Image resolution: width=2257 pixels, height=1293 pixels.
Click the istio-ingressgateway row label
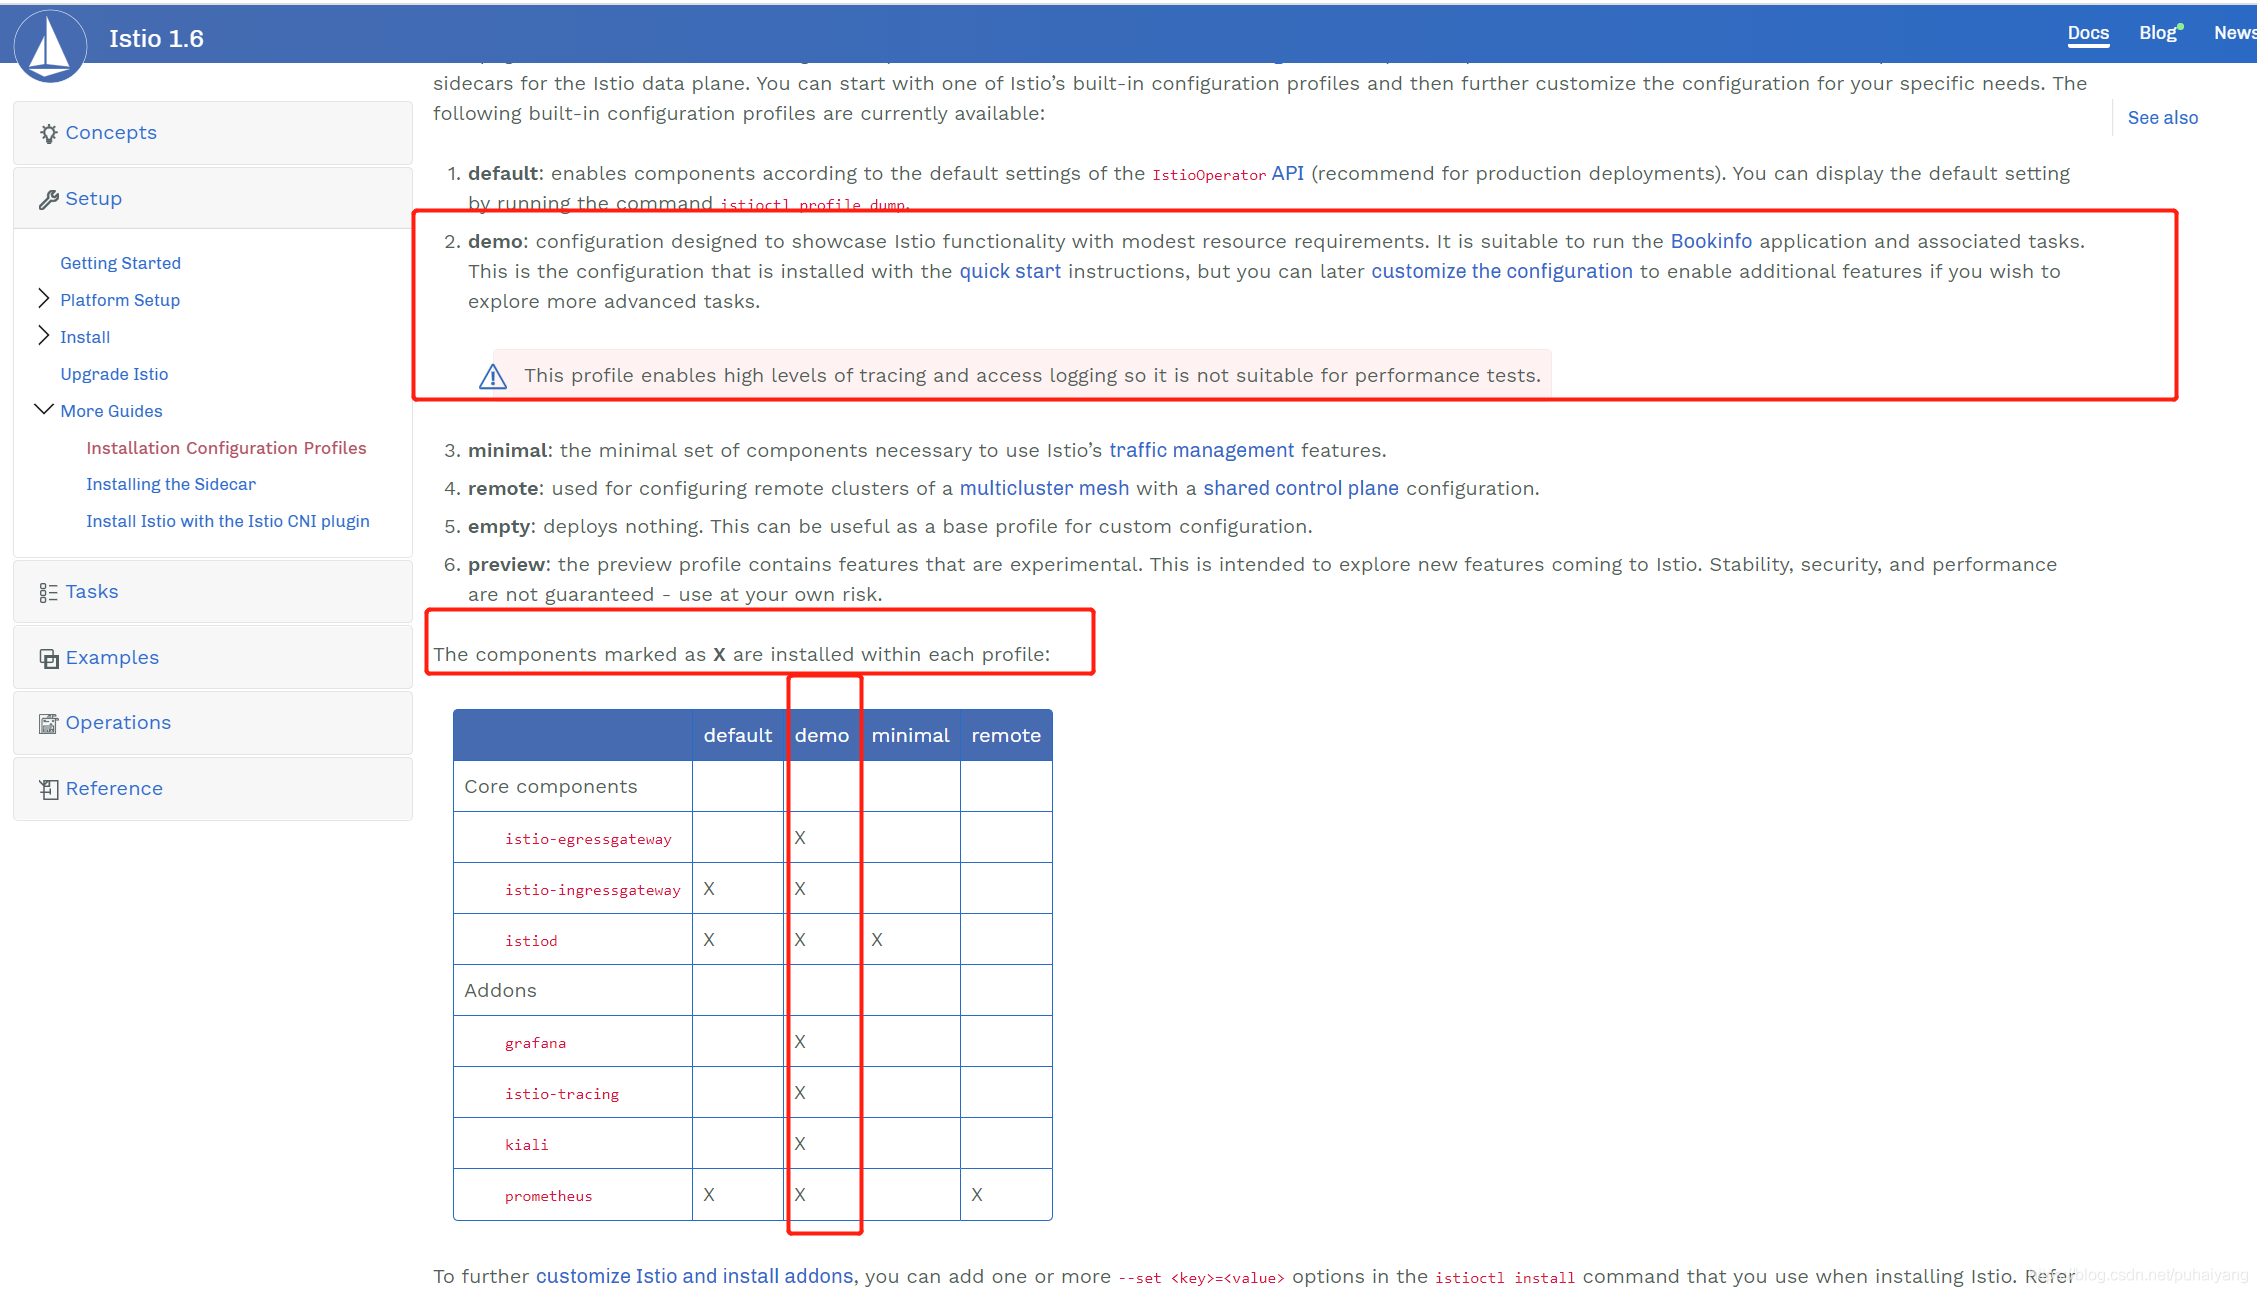(x=592, y=890)
